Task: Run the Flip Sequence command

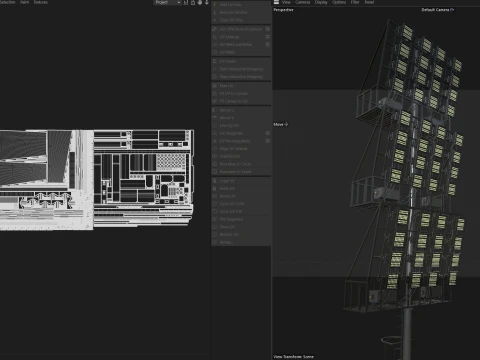Action: click(x=241, y=219)
